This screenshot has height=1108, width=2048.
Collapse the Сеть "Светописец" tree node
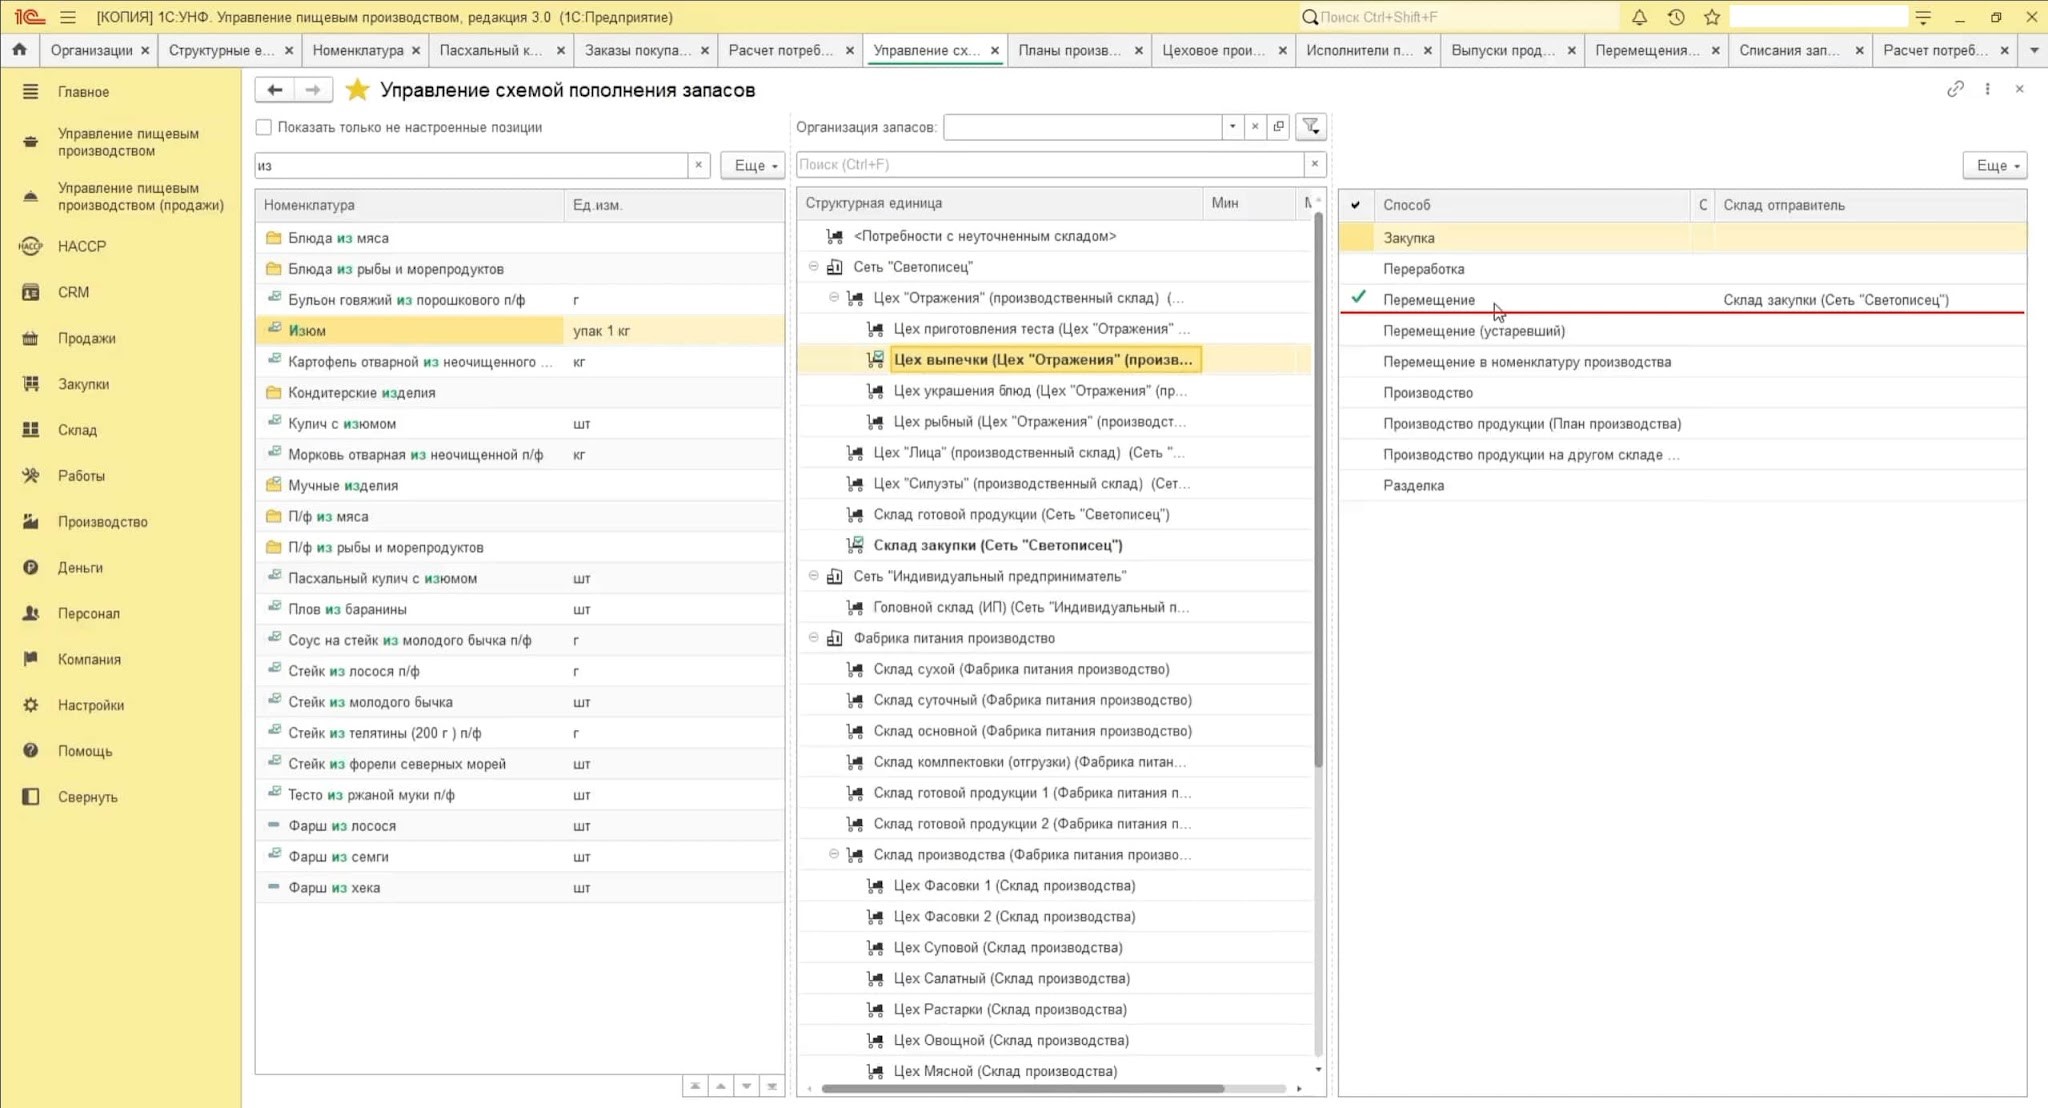pos(813,267)
